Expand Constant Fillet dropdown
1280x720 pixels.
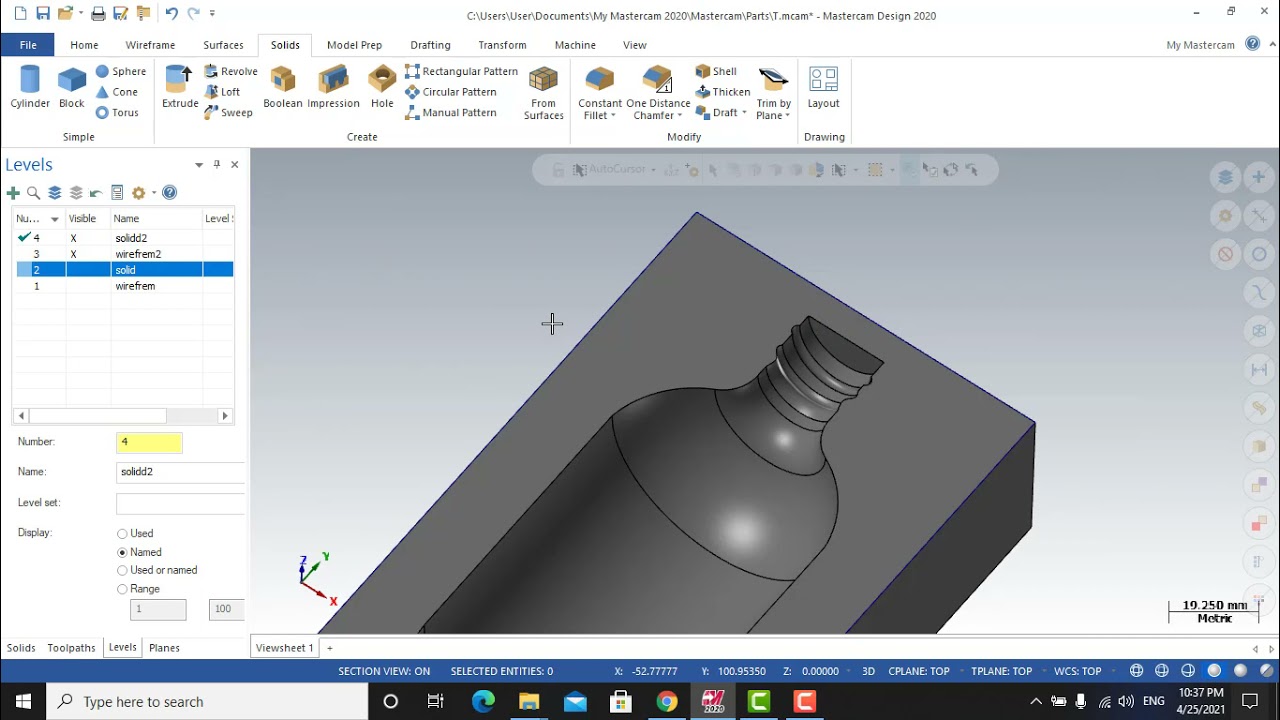612,116
